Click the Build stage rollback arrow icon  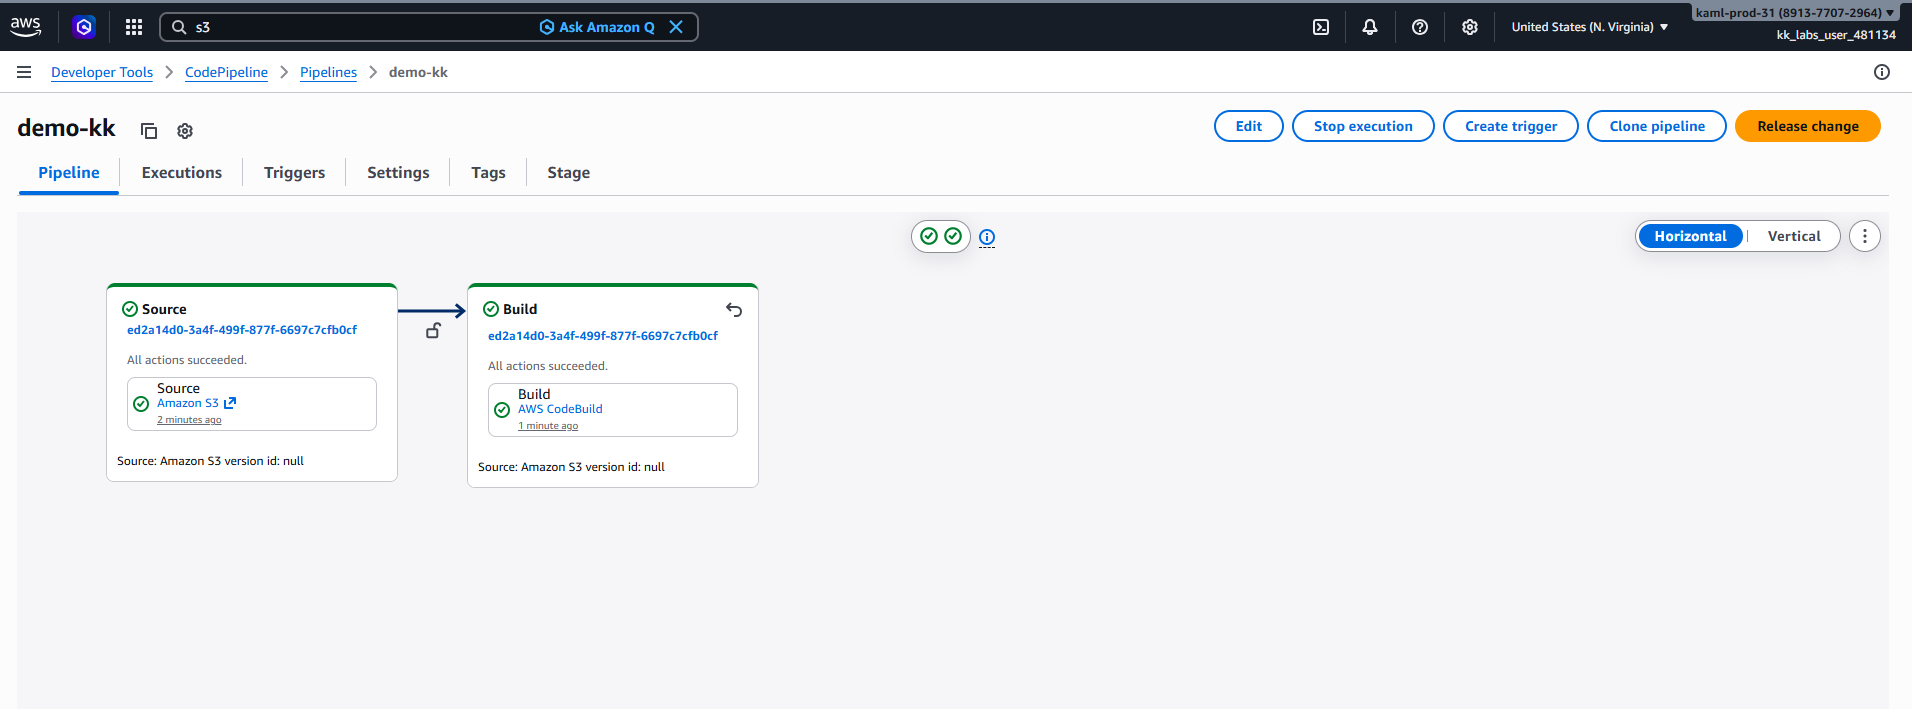point(734,310)
